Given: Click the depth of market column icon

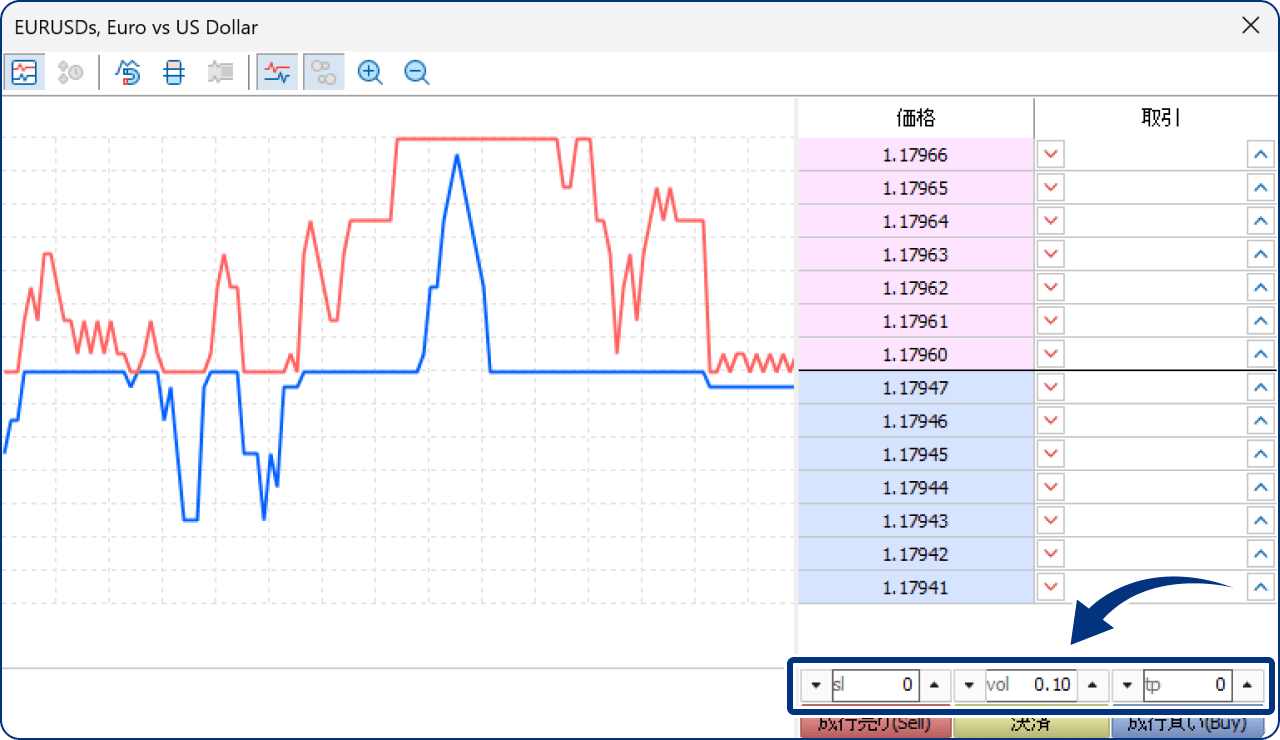Looking at the screenshot, I should (x=174, y=72).
